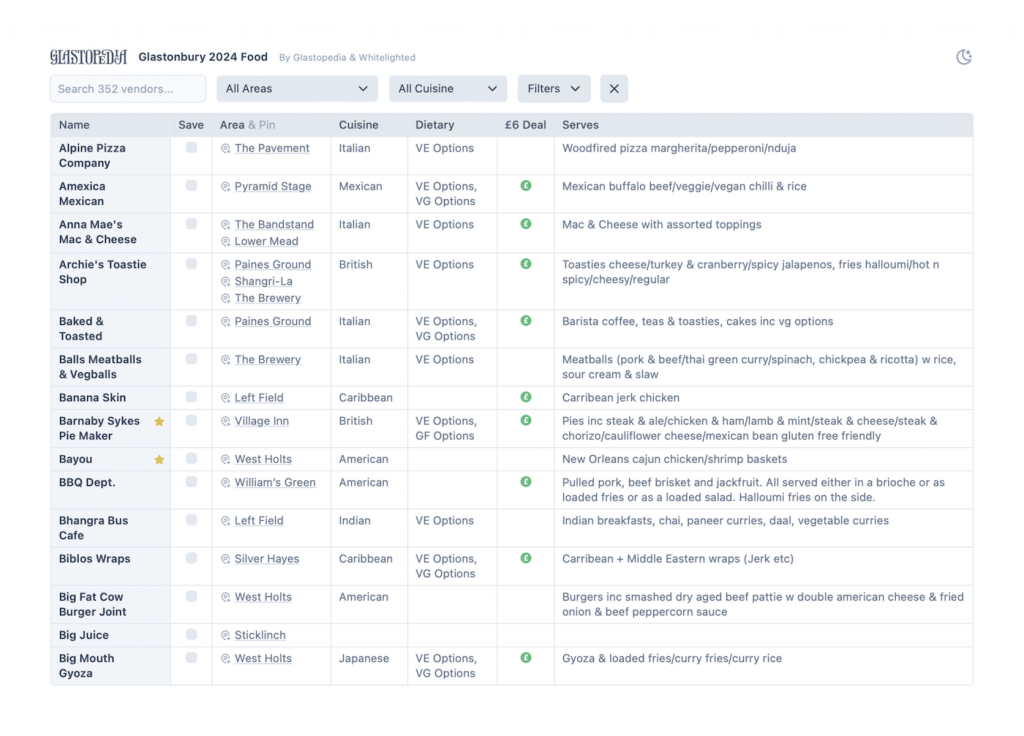Click the £6 deal icon for Archie's Toastie Shop

[x=526, y=264]
